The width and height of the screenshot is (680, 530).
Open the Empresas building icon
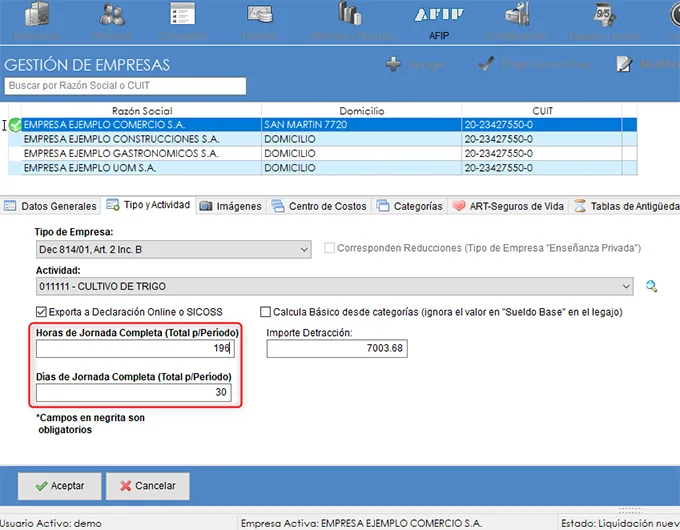[37, 15]
